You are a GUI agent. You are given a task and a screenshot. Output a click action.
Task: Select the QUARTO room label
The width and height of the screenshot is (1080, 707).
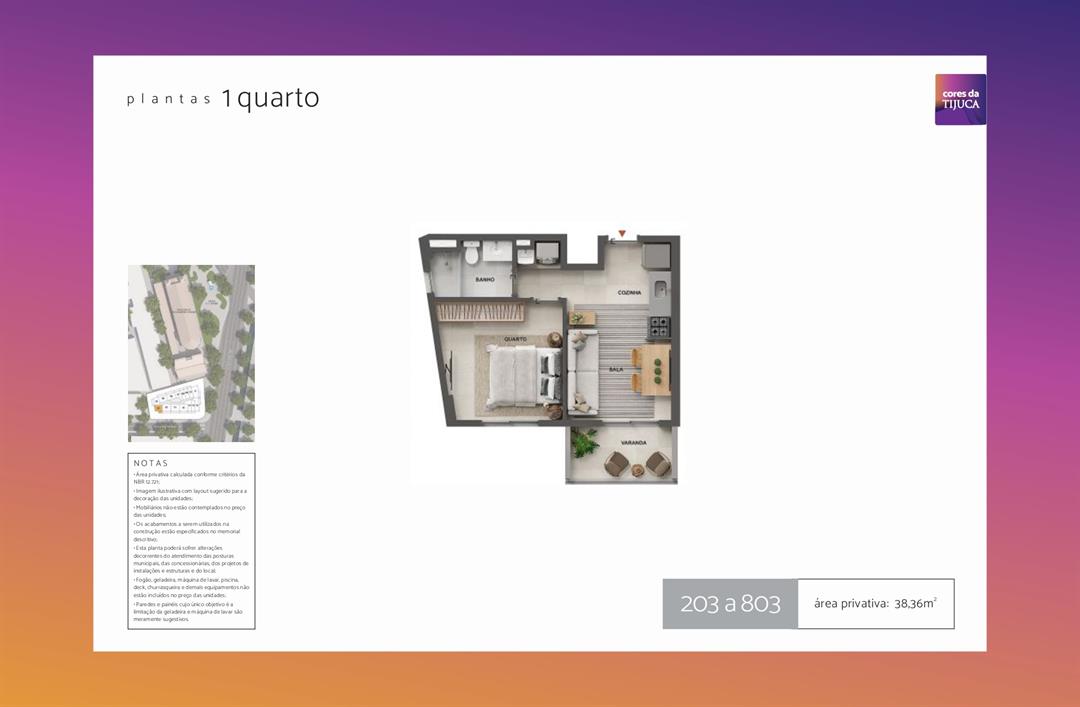pos(515,340)
